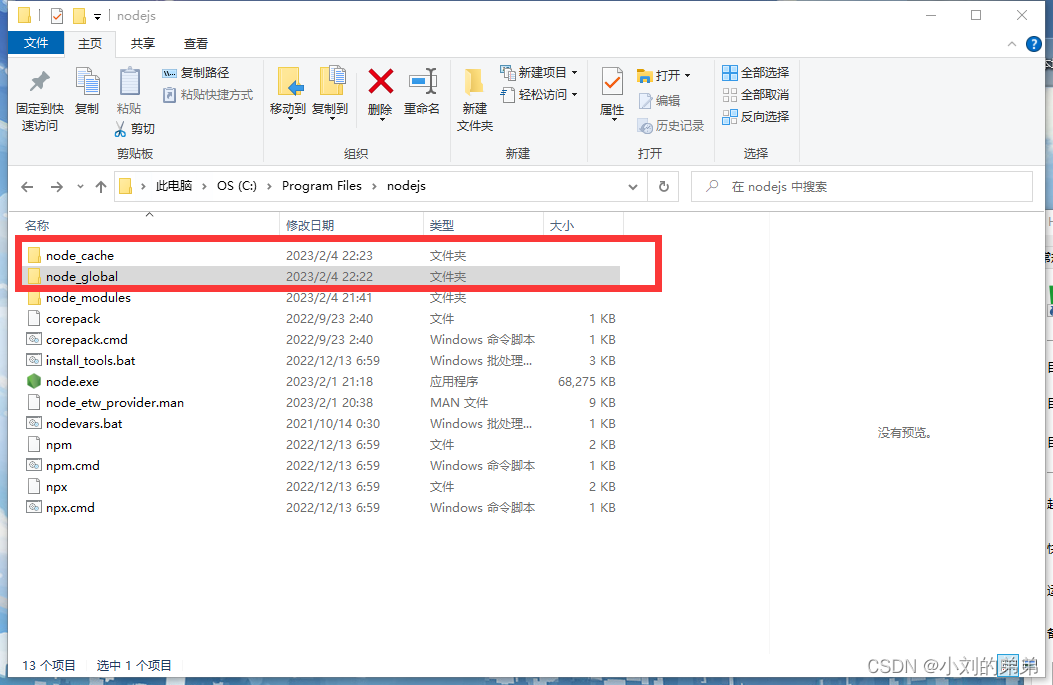The height and width of the screenshot is (685, 1053).
Task: Open the Help question mark icon
Action: 1034,44
